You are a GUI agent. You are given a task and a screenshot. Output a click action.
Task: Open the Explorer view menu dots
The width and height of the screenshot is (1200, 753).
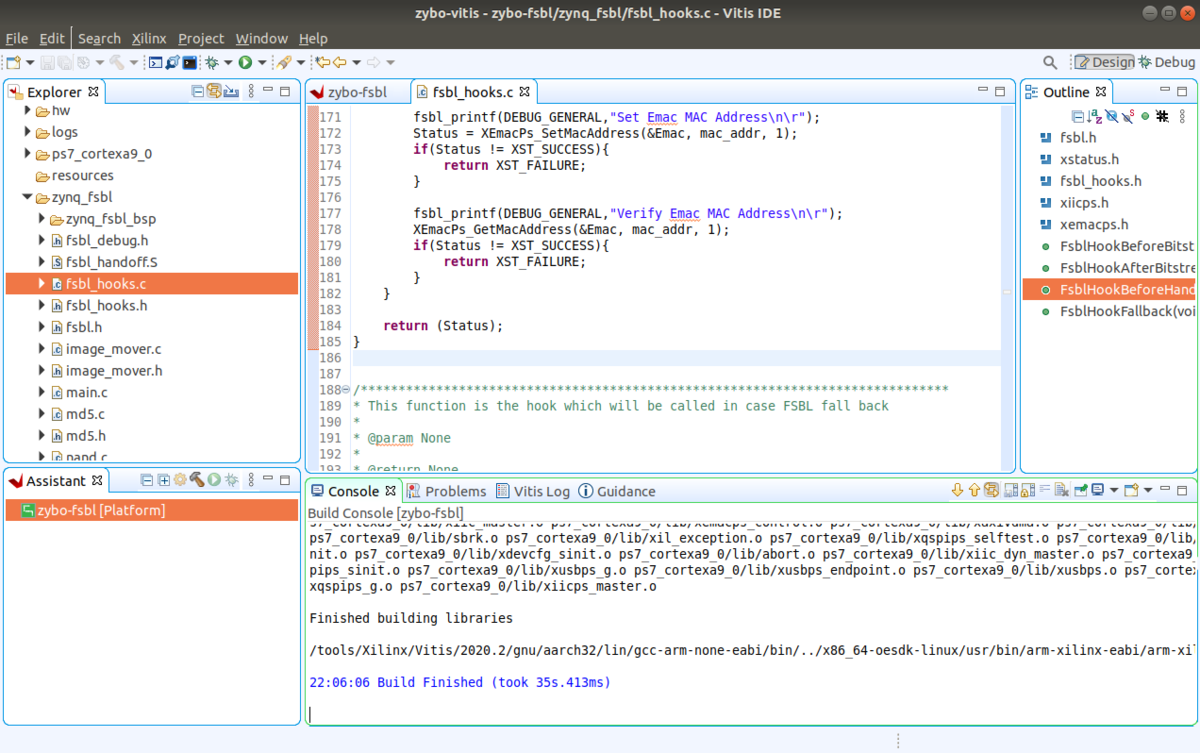click(x=251, y=91)
